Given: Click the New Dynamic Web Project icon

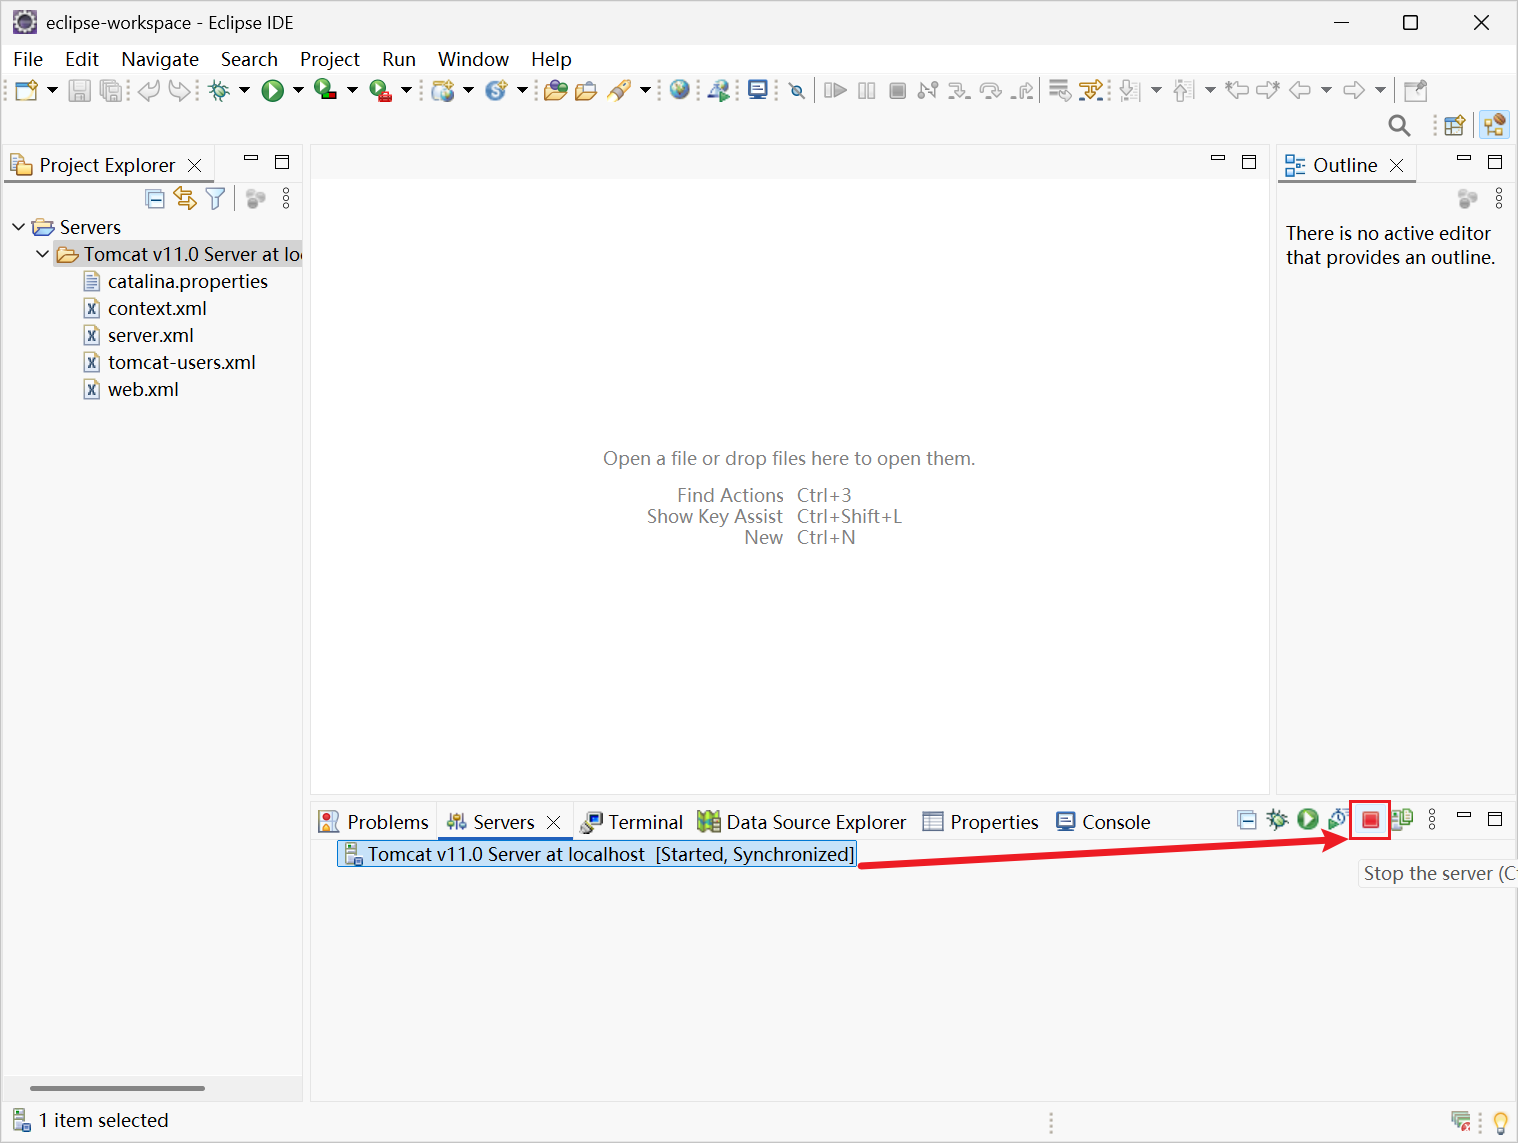Looking at the screenshot, I should [x=443, y=91].
